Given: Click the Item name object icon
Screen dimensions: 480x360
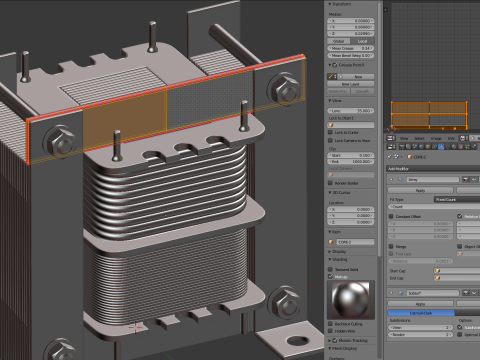Looking at the screenshot, I should 331,242.
